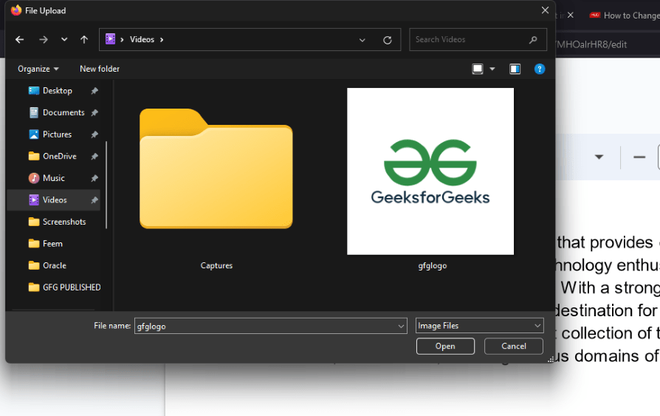Open address bar history dropdown
The image size is (660, 416).
click(x=362, y=40)
